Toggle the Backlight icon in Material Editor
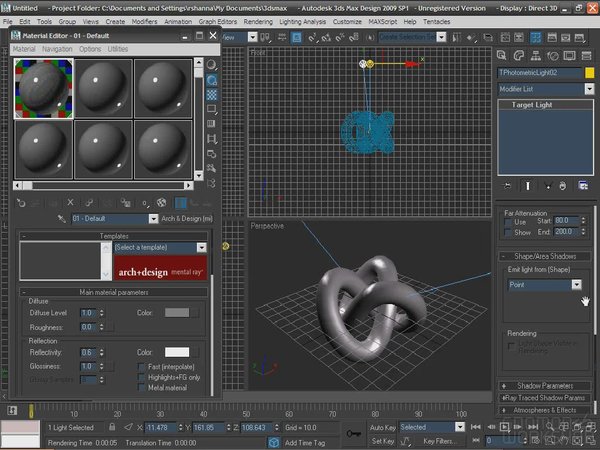Viewport: 600px width, 450px height. tap(212, 80)
